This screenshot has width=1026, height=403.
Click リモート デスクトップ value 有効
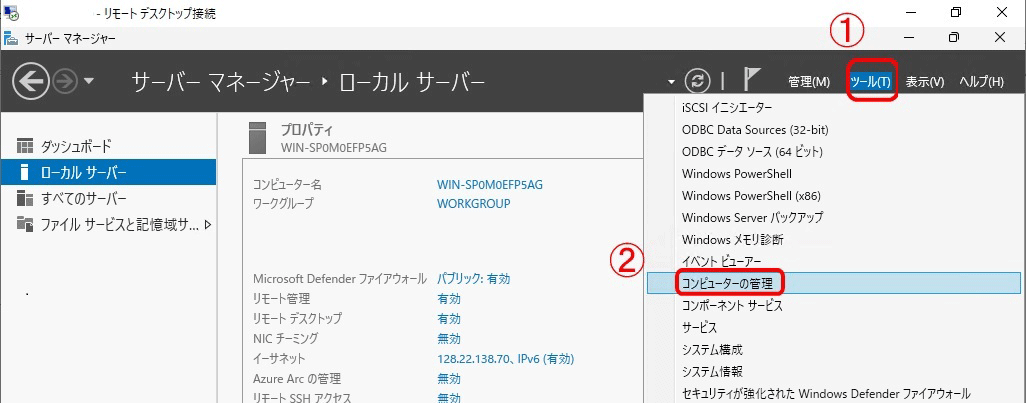[x=448, y=319]
